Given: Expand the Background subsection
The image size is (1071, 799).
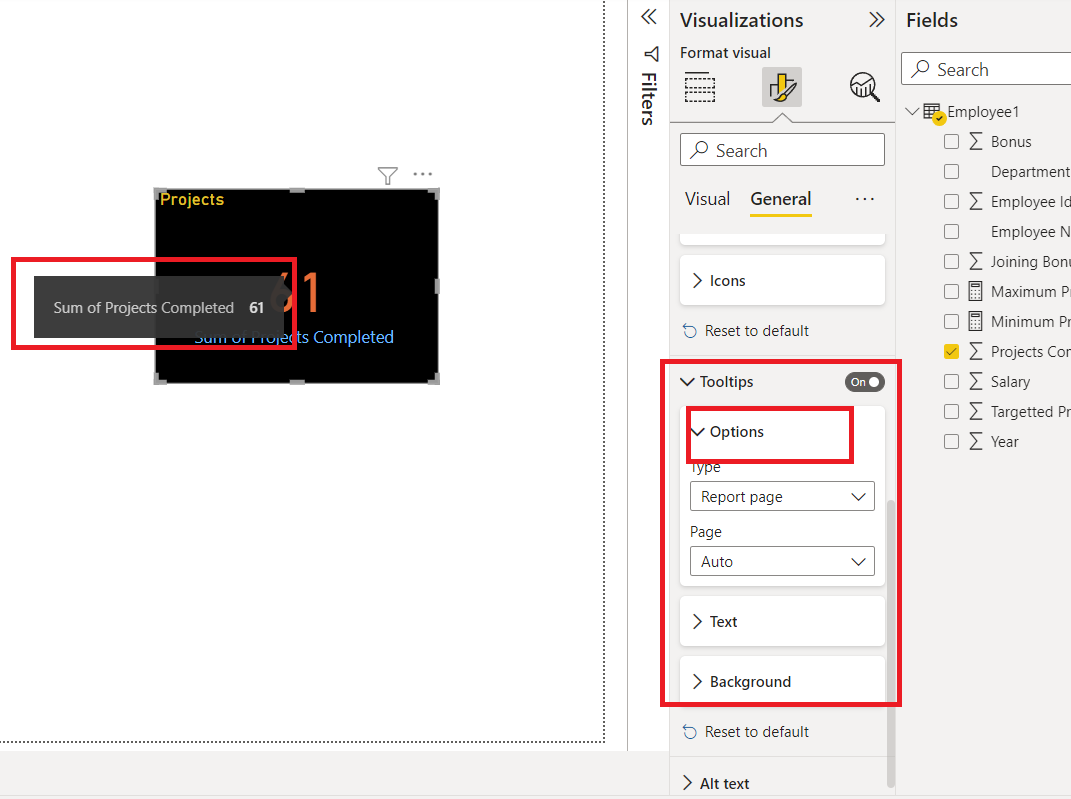Looking at the screenshot, I should tap(782, 682).
